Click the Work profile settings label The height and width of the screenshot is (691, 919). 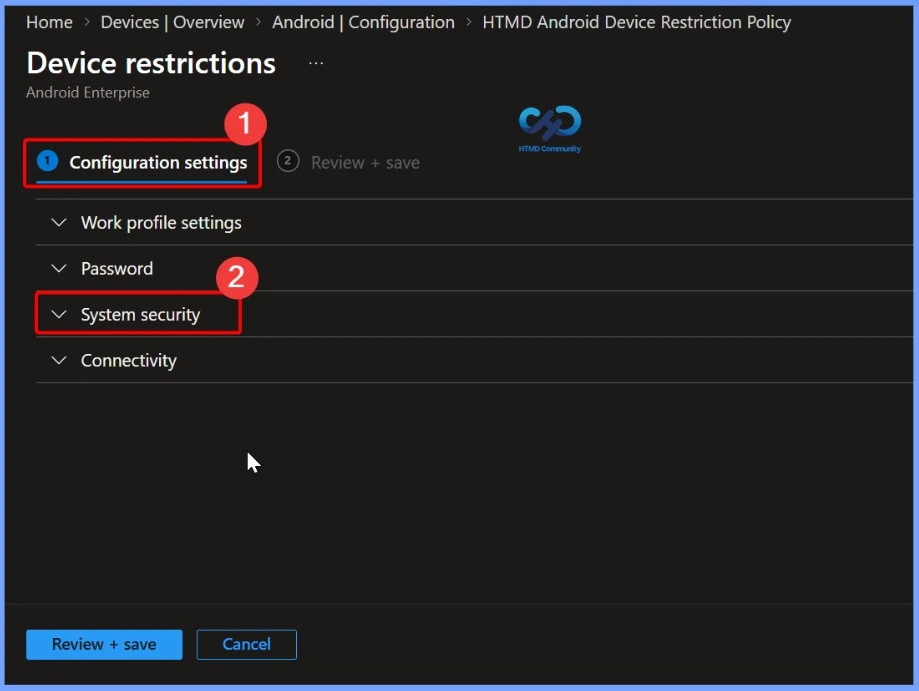(x=161, y=223)
